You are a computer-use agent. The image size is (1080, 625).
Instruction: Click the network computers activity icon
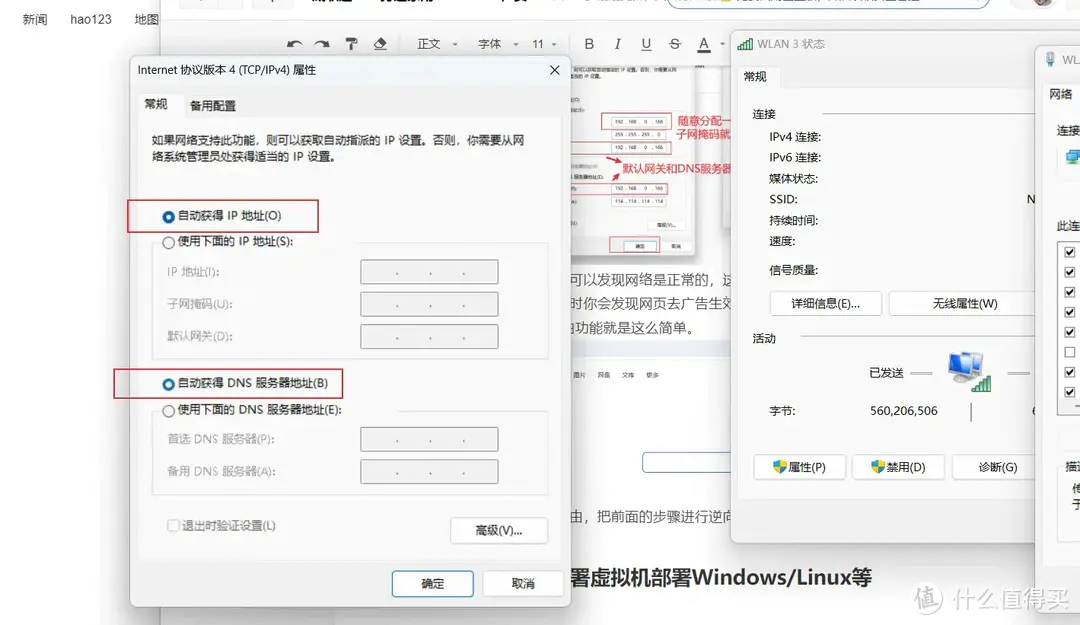(x=969, y=371)
